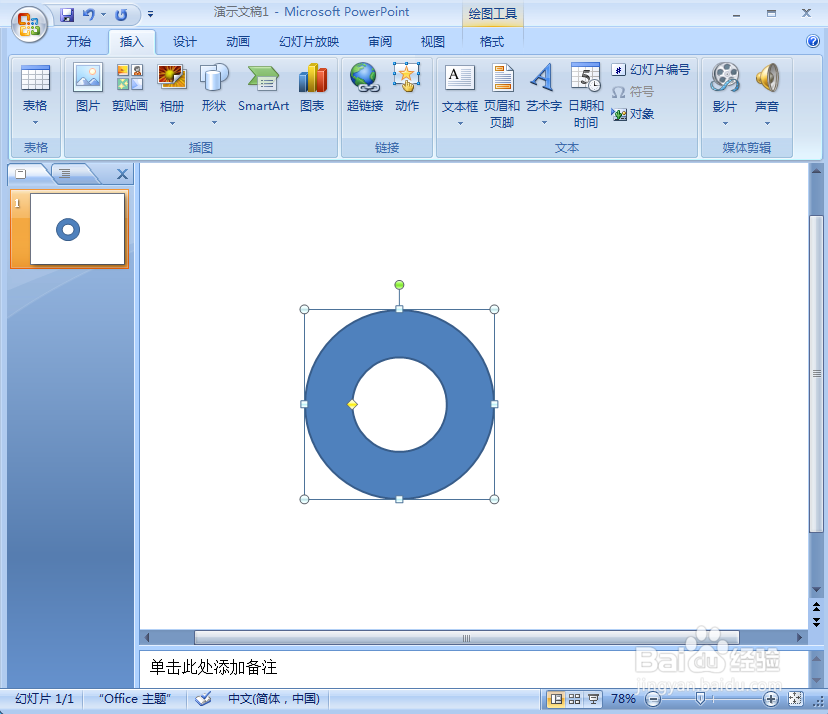Click the vertical scrollbar thumb

click(816, 373)
